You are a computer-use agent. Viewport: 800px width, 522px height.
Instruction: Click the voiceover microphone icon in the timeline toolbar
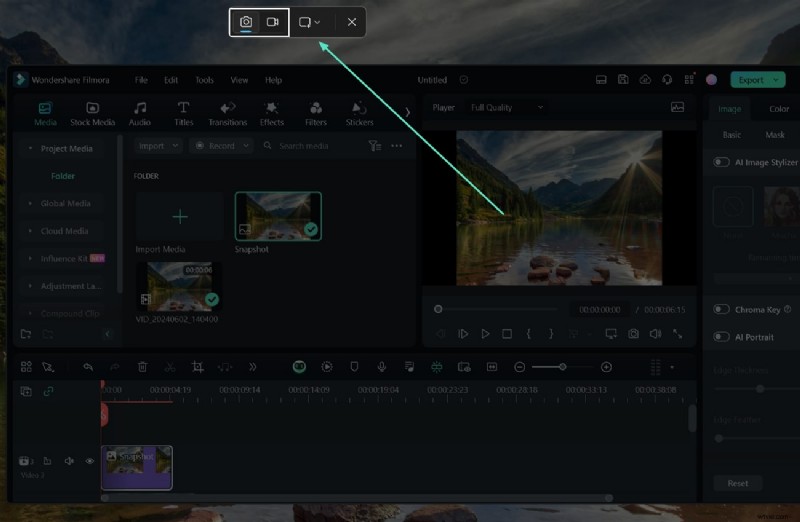[x=381, y=367]
